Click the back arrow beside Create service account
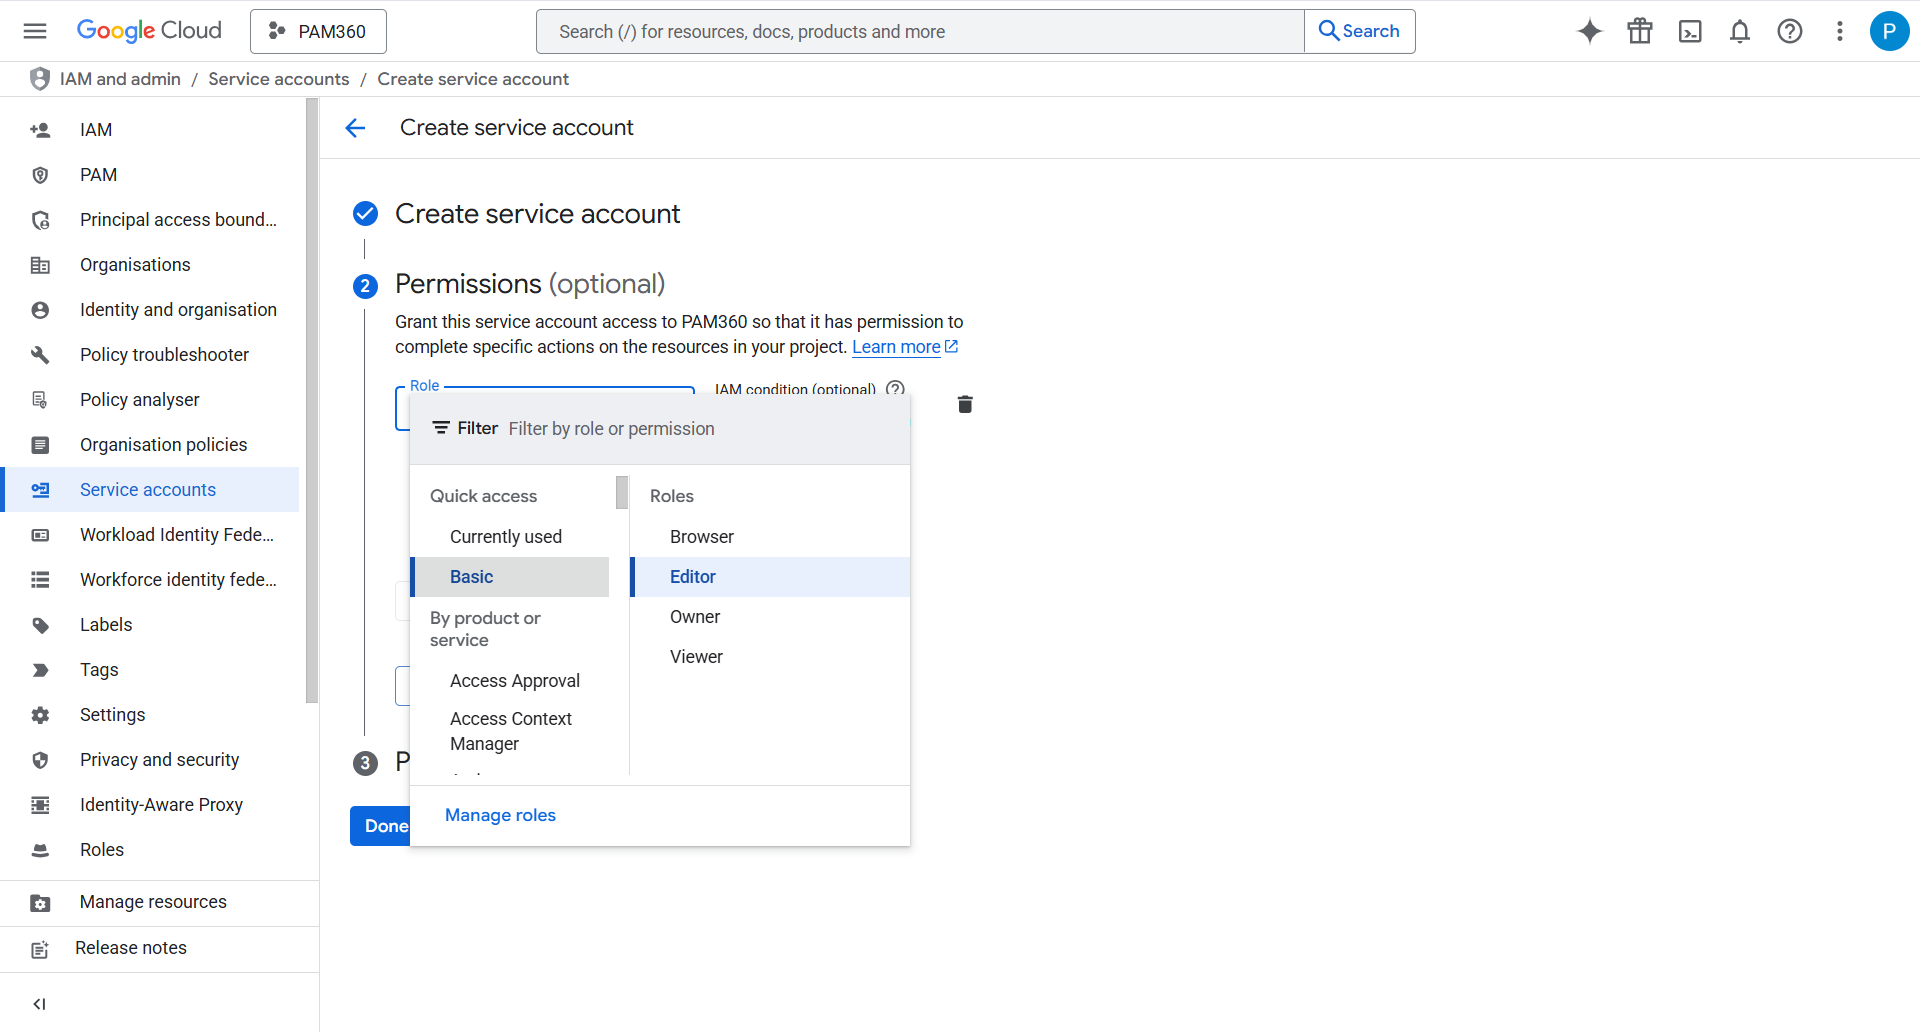Viewport: 1920px width, 1032px height. [x=356, y=128]
